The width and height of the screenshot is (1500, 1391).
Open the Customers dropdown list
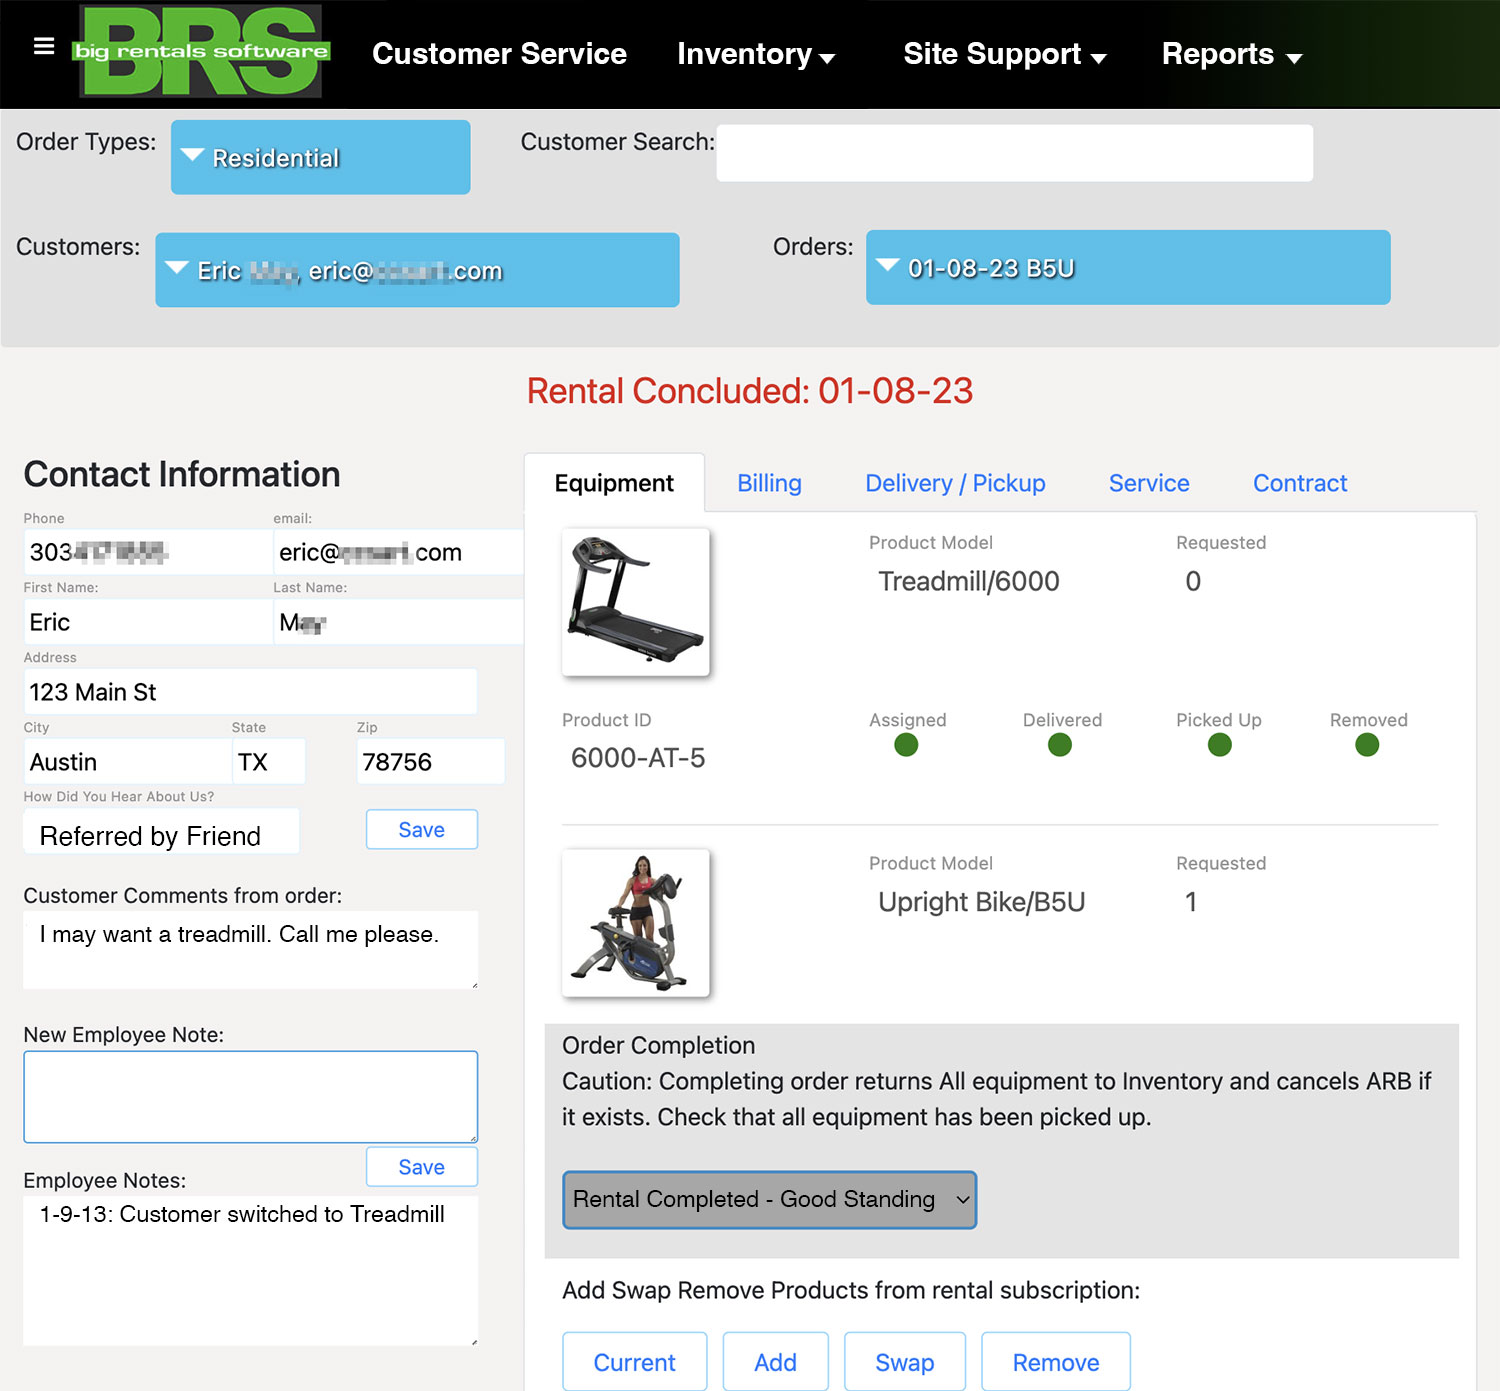coord(417,270)
